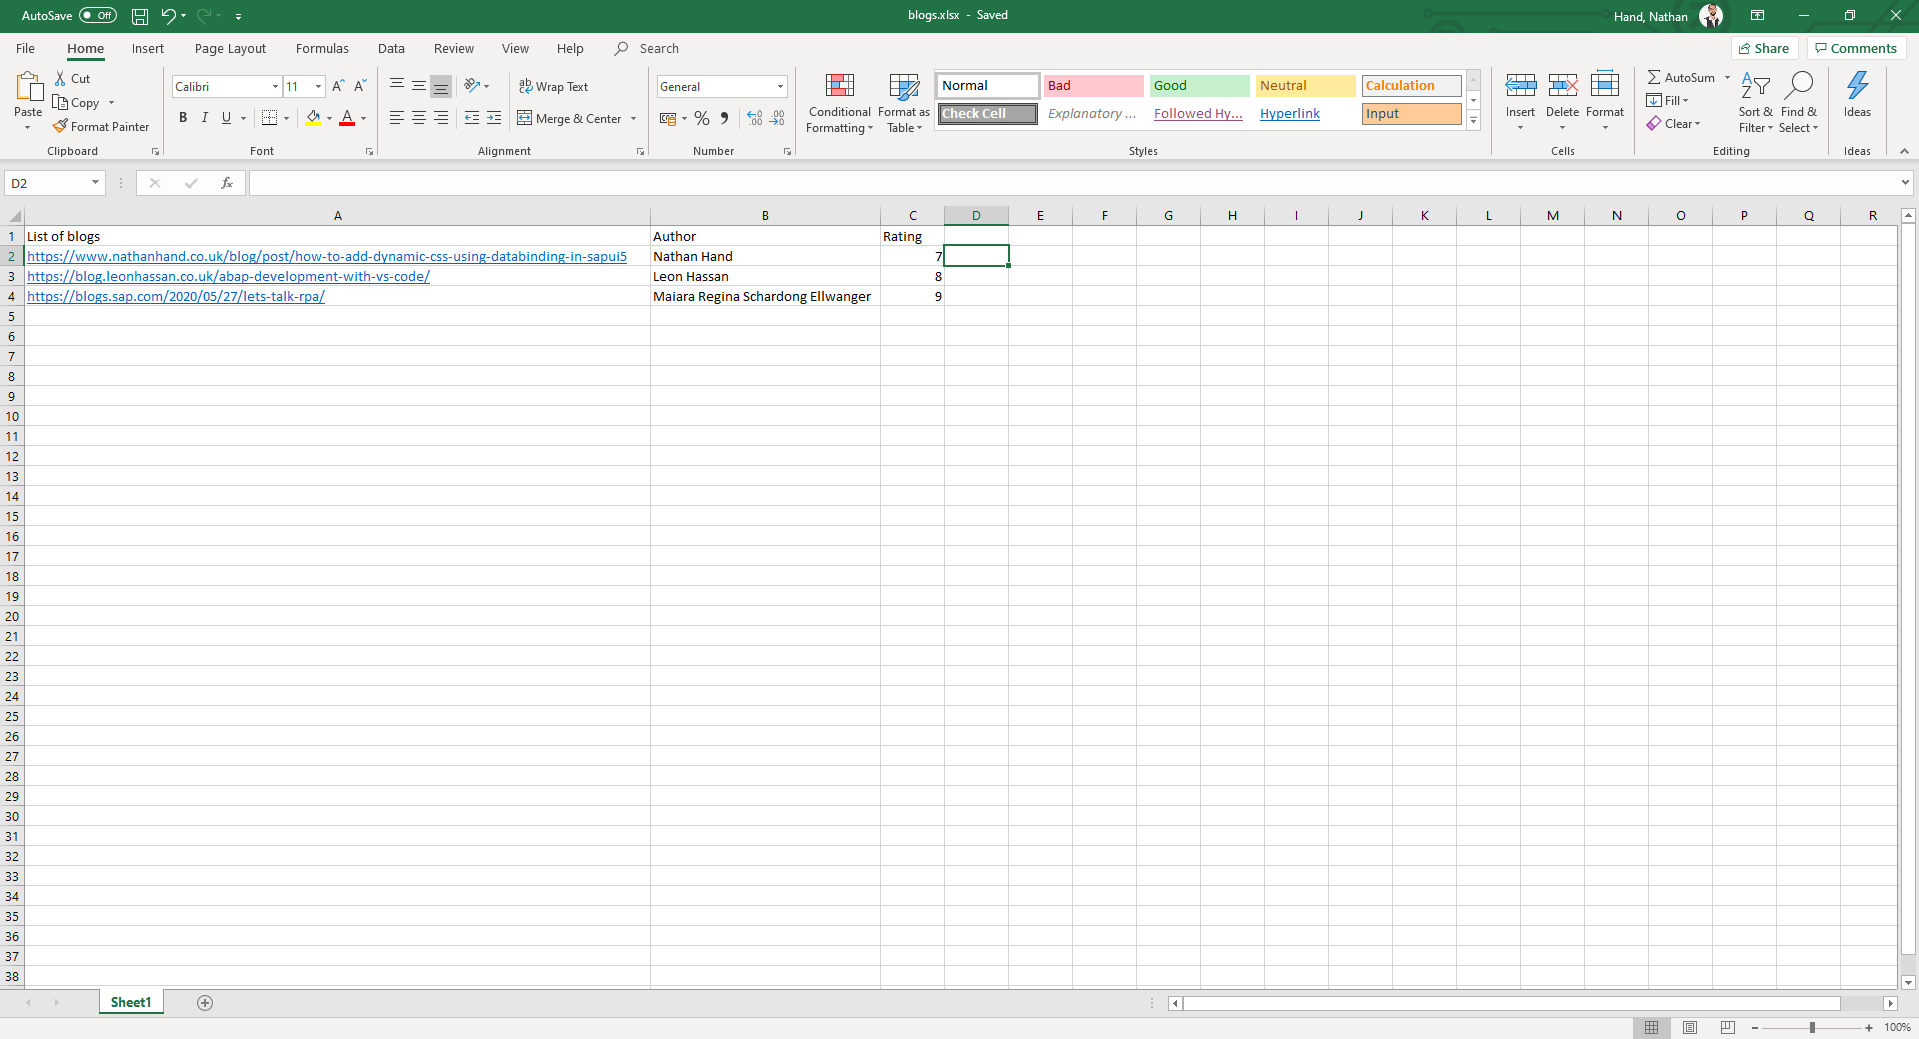The width and height of the screenshot is (1919, 1039).
Task: Toggle AutoSave switch
Action: point(98,16)
